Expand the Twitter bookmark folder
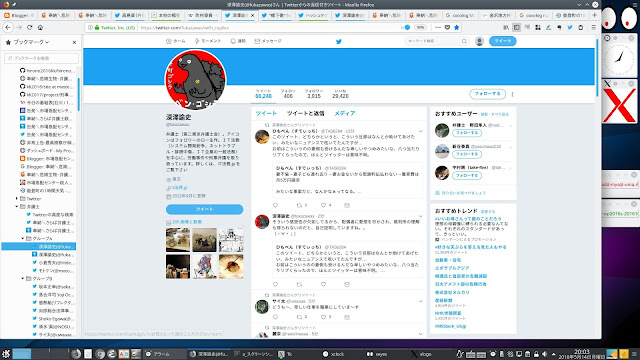640x360 pixels. coord(17,198)
